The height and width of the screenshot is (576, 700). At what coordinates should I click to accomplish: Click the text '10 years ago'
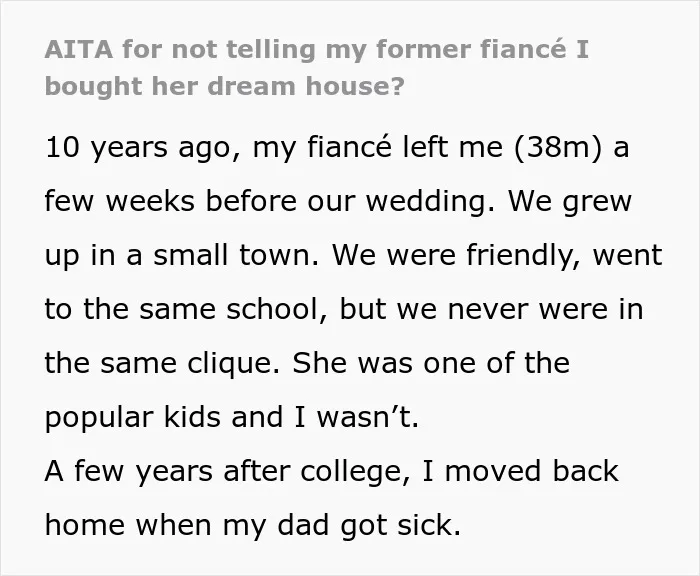coord(143,148)
